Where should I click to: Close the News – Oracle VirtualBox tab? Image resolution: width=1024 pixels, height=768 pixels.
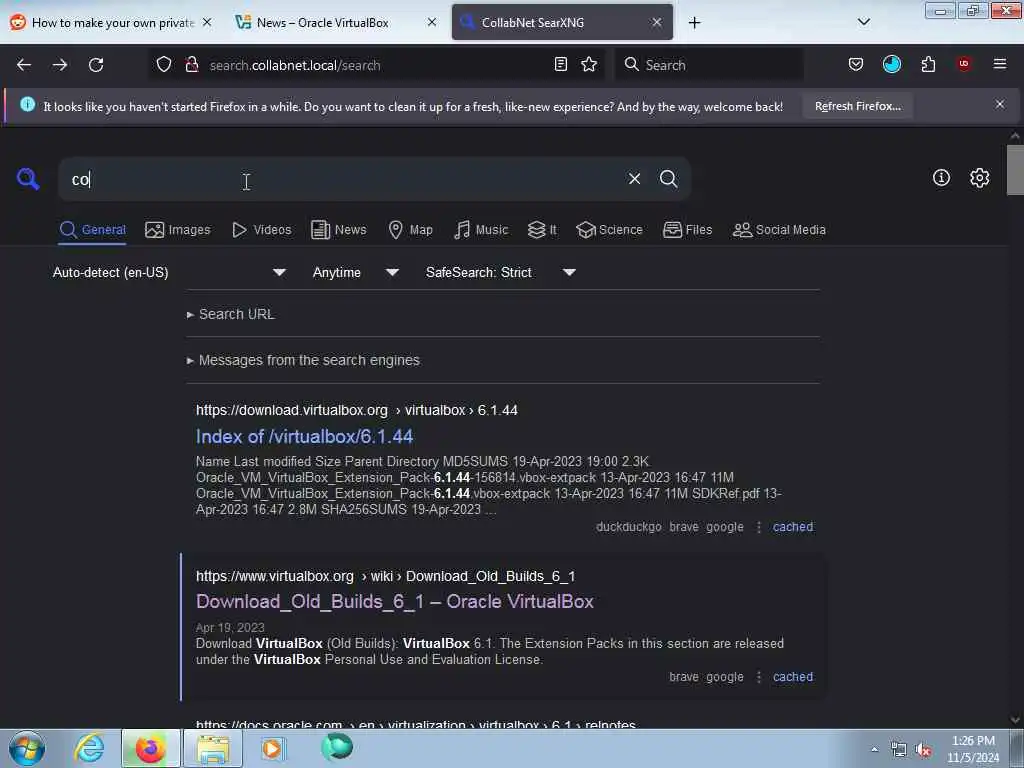432,22
